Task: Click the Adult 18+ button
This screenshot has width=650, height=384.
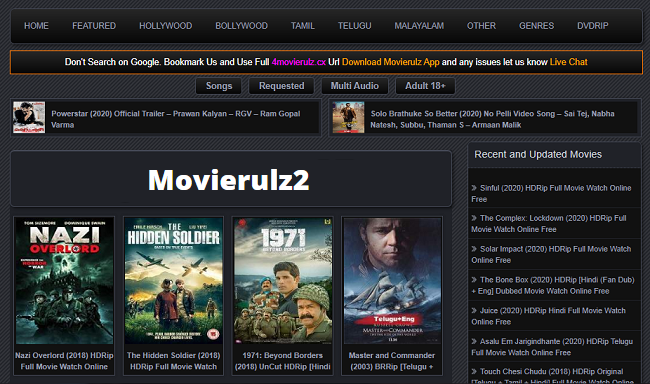Action: click(x=425, y=86)
